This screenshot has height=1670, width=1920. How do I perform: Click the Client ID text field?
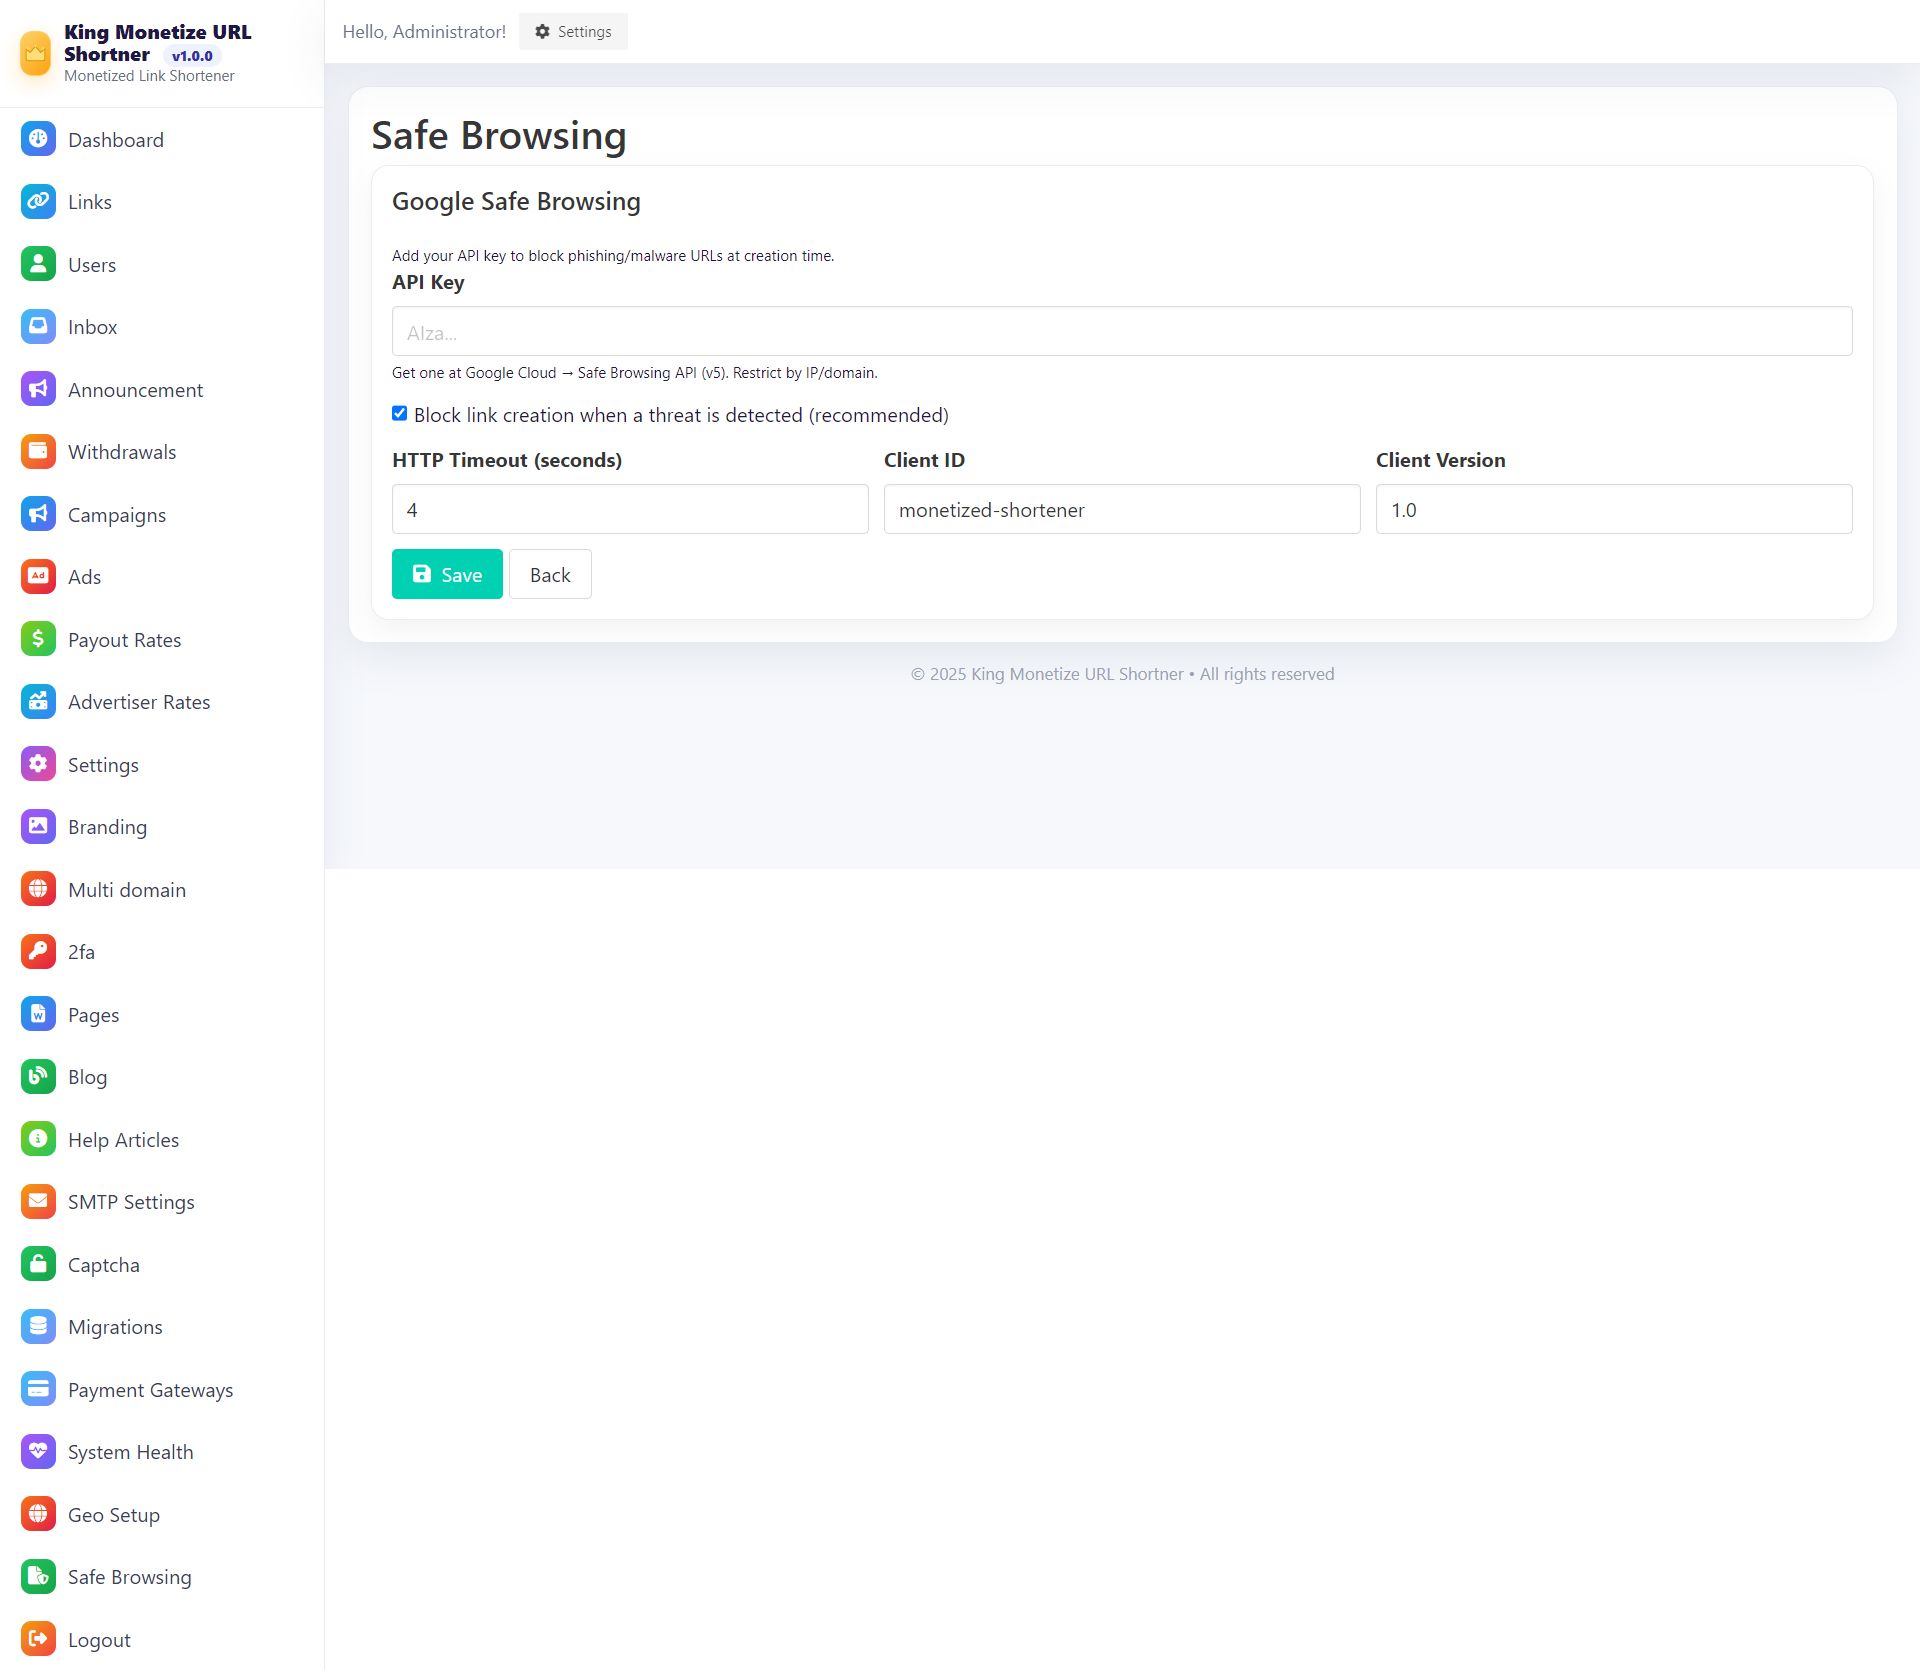(1121, 510)
